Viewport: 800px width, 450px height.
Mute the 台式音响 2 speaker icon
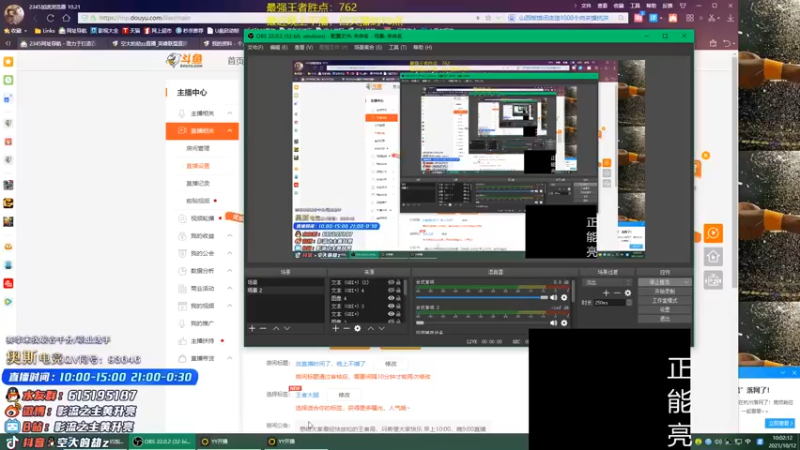[554, 322]
